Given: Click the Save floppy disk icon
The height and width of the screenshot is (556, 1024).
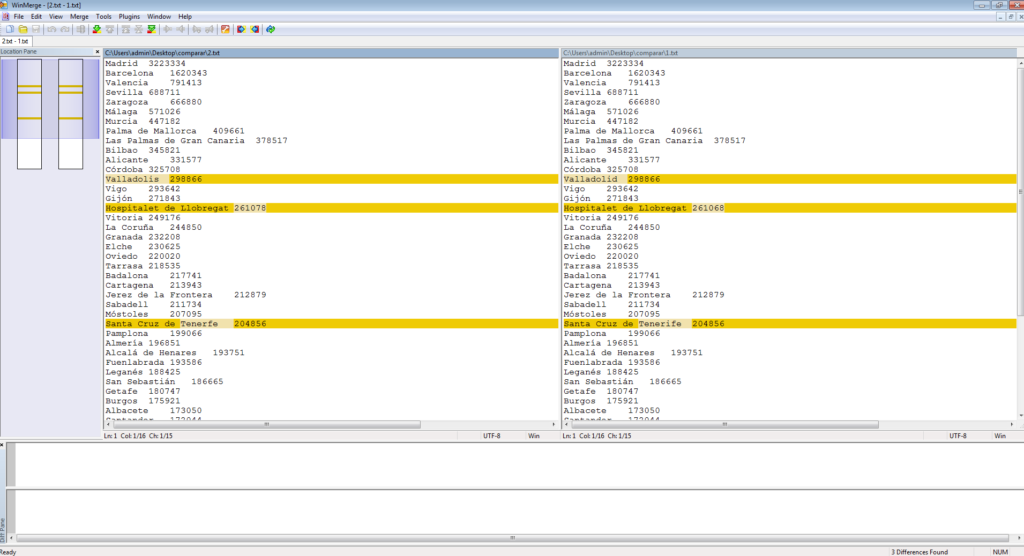Looking at the screenshot, I should coord(36,29).
